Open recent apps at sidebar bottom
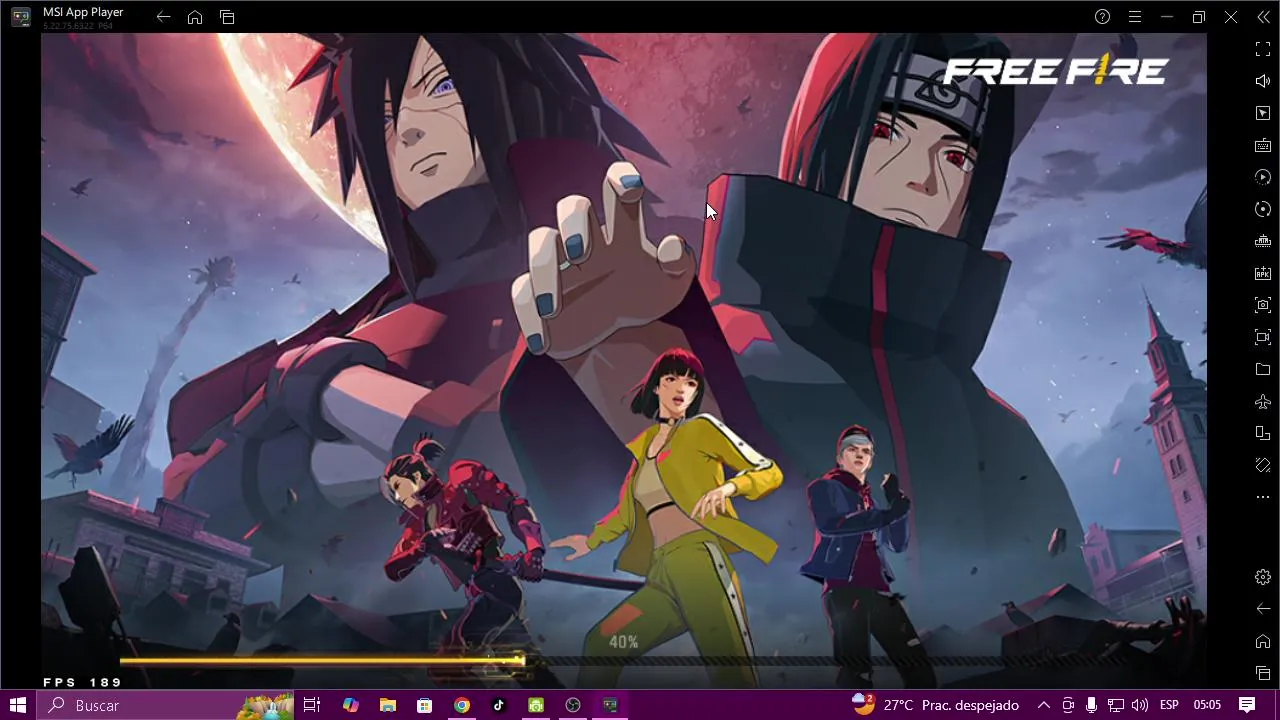This screenshot has width=1280, height=720. pos(1263,673)
